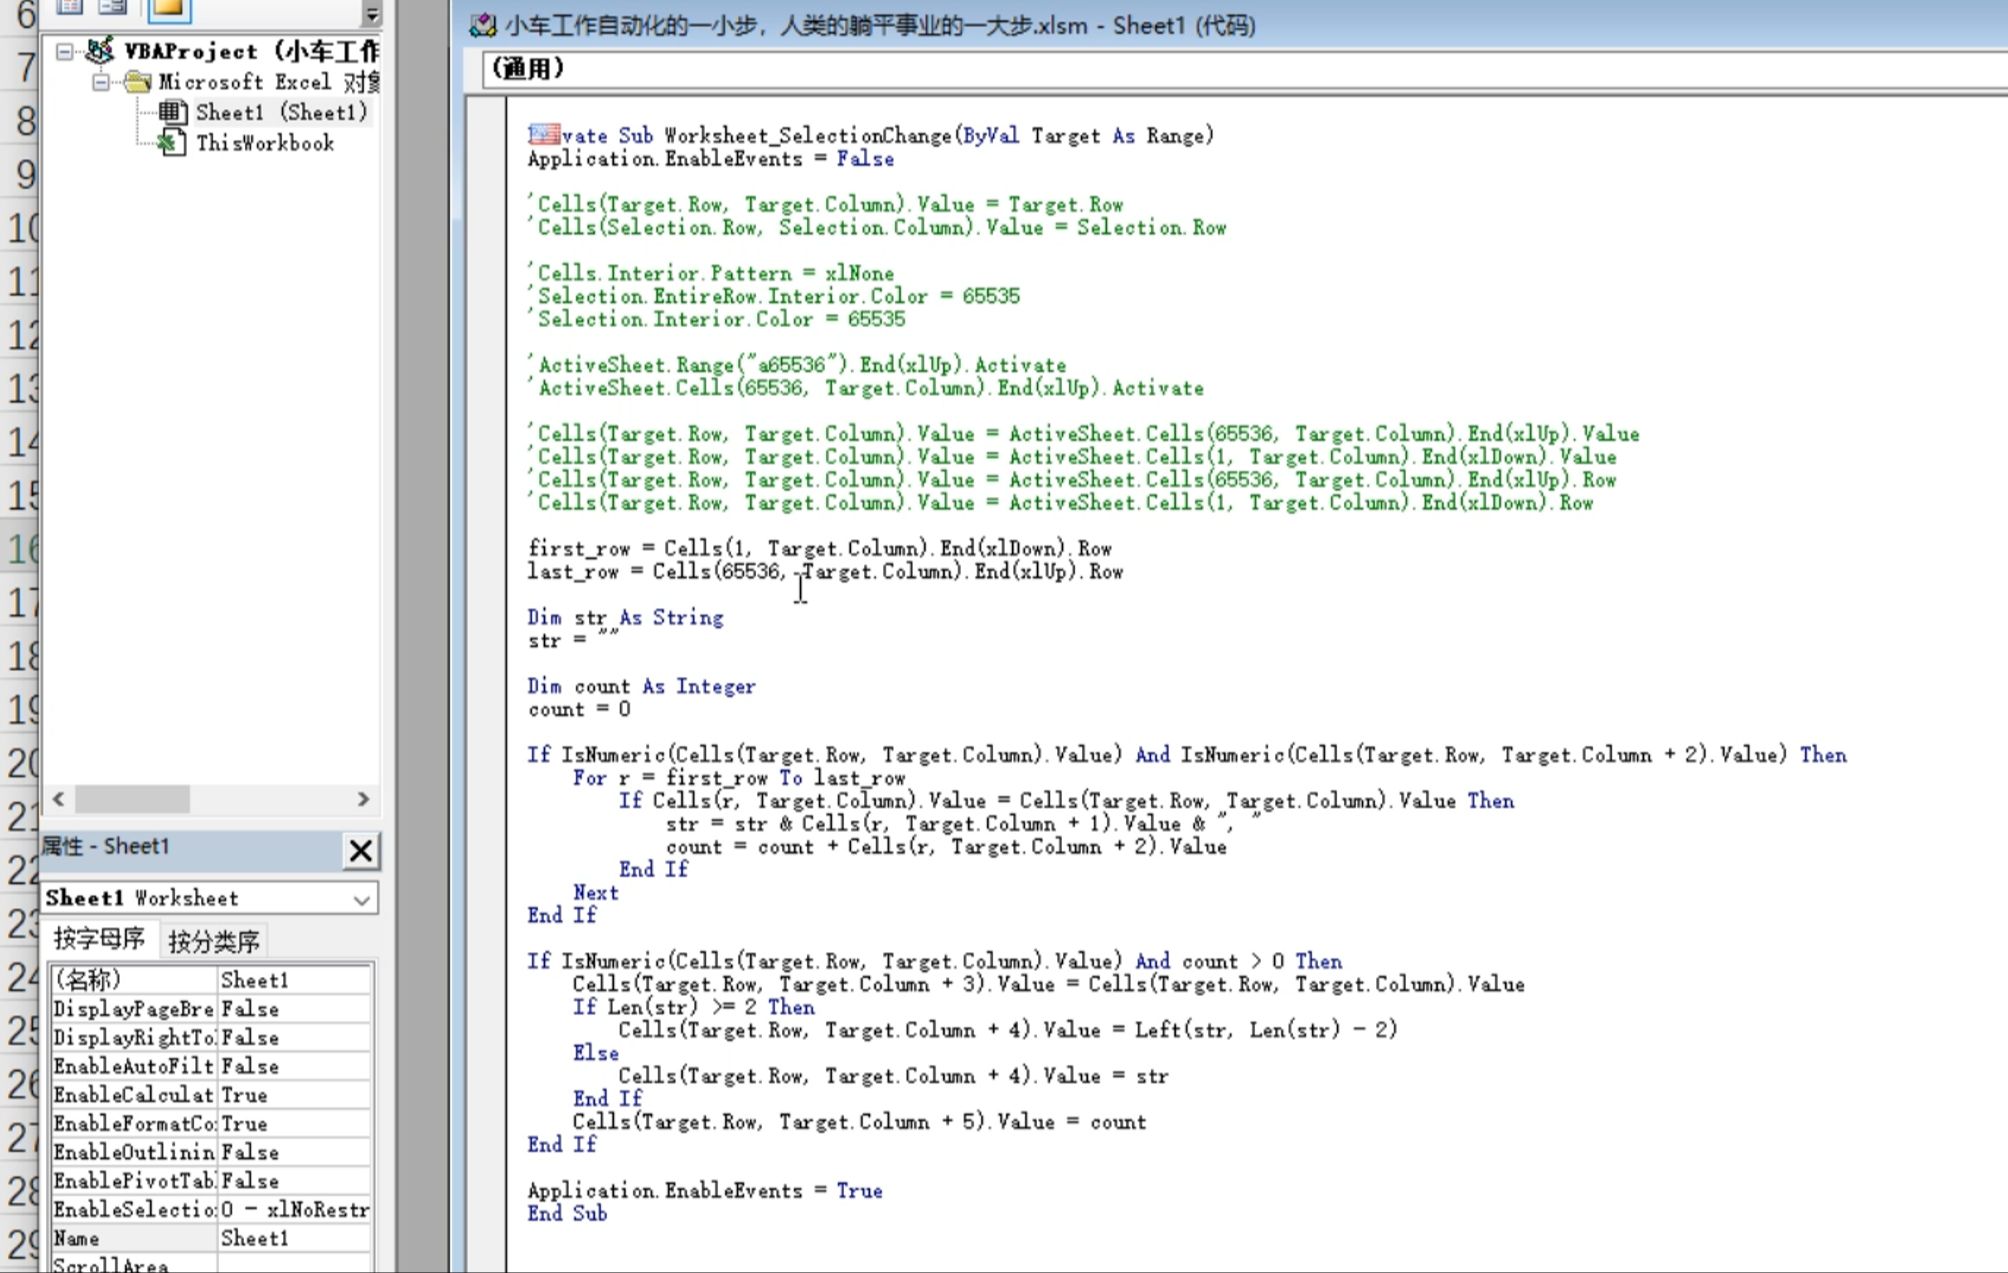Viewport: 2008px width, 1273px height.
Task: Click the 'count = 0' line
Action: (x=580, y=710)
